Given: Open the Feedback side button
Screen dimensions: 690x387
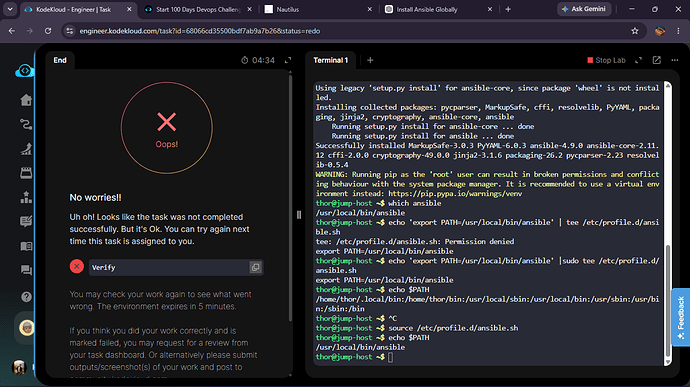Looking at the screenshot, I should (x=681, y=317).
